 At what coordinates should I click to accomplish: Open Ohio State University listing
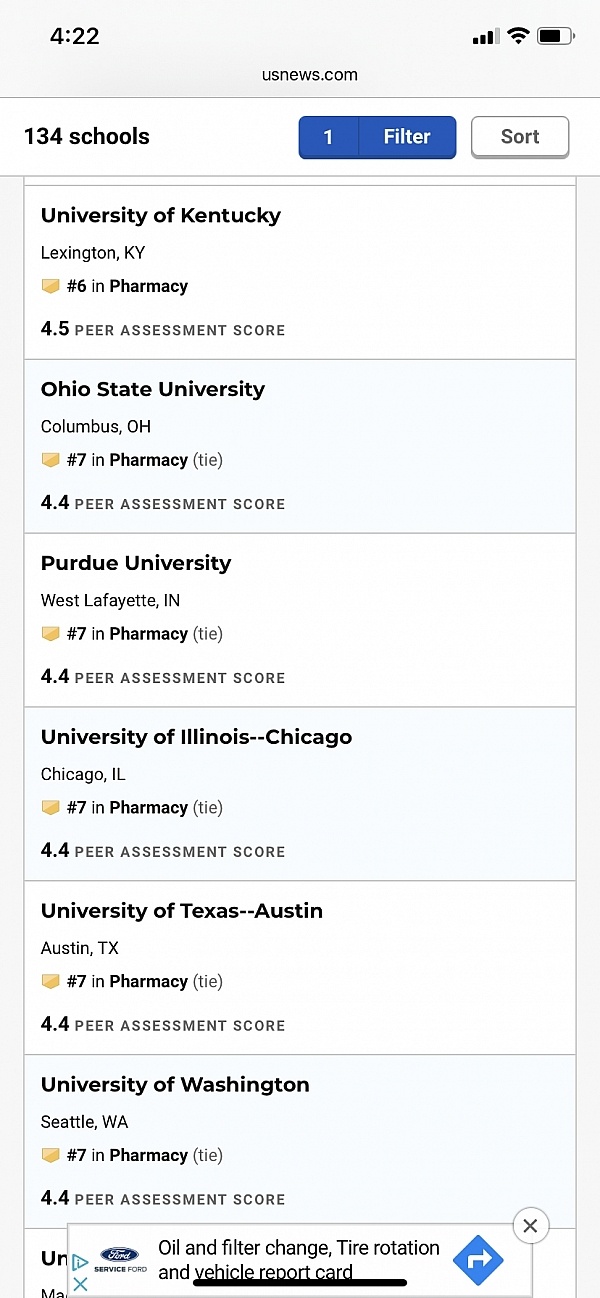pos(153,389)
